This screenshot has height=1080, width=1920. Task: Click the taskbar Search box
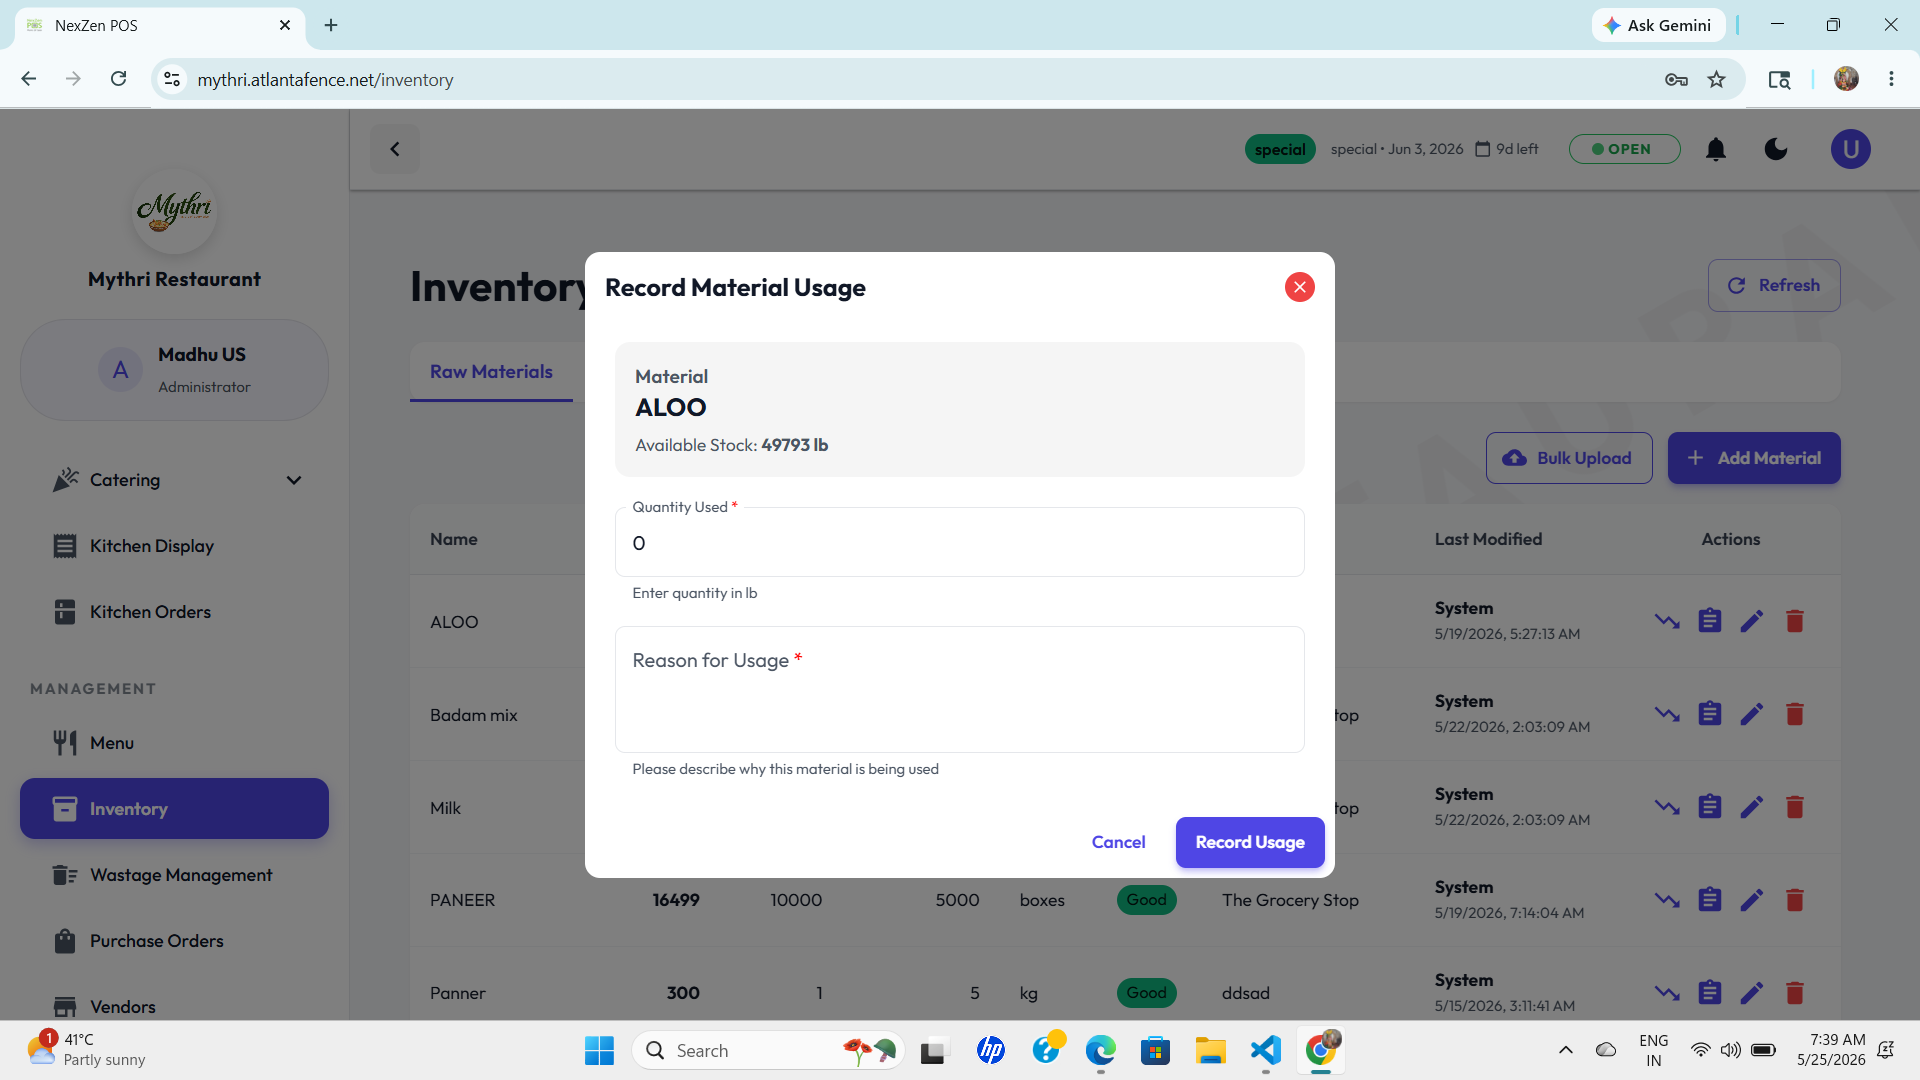coord(768,1050)
